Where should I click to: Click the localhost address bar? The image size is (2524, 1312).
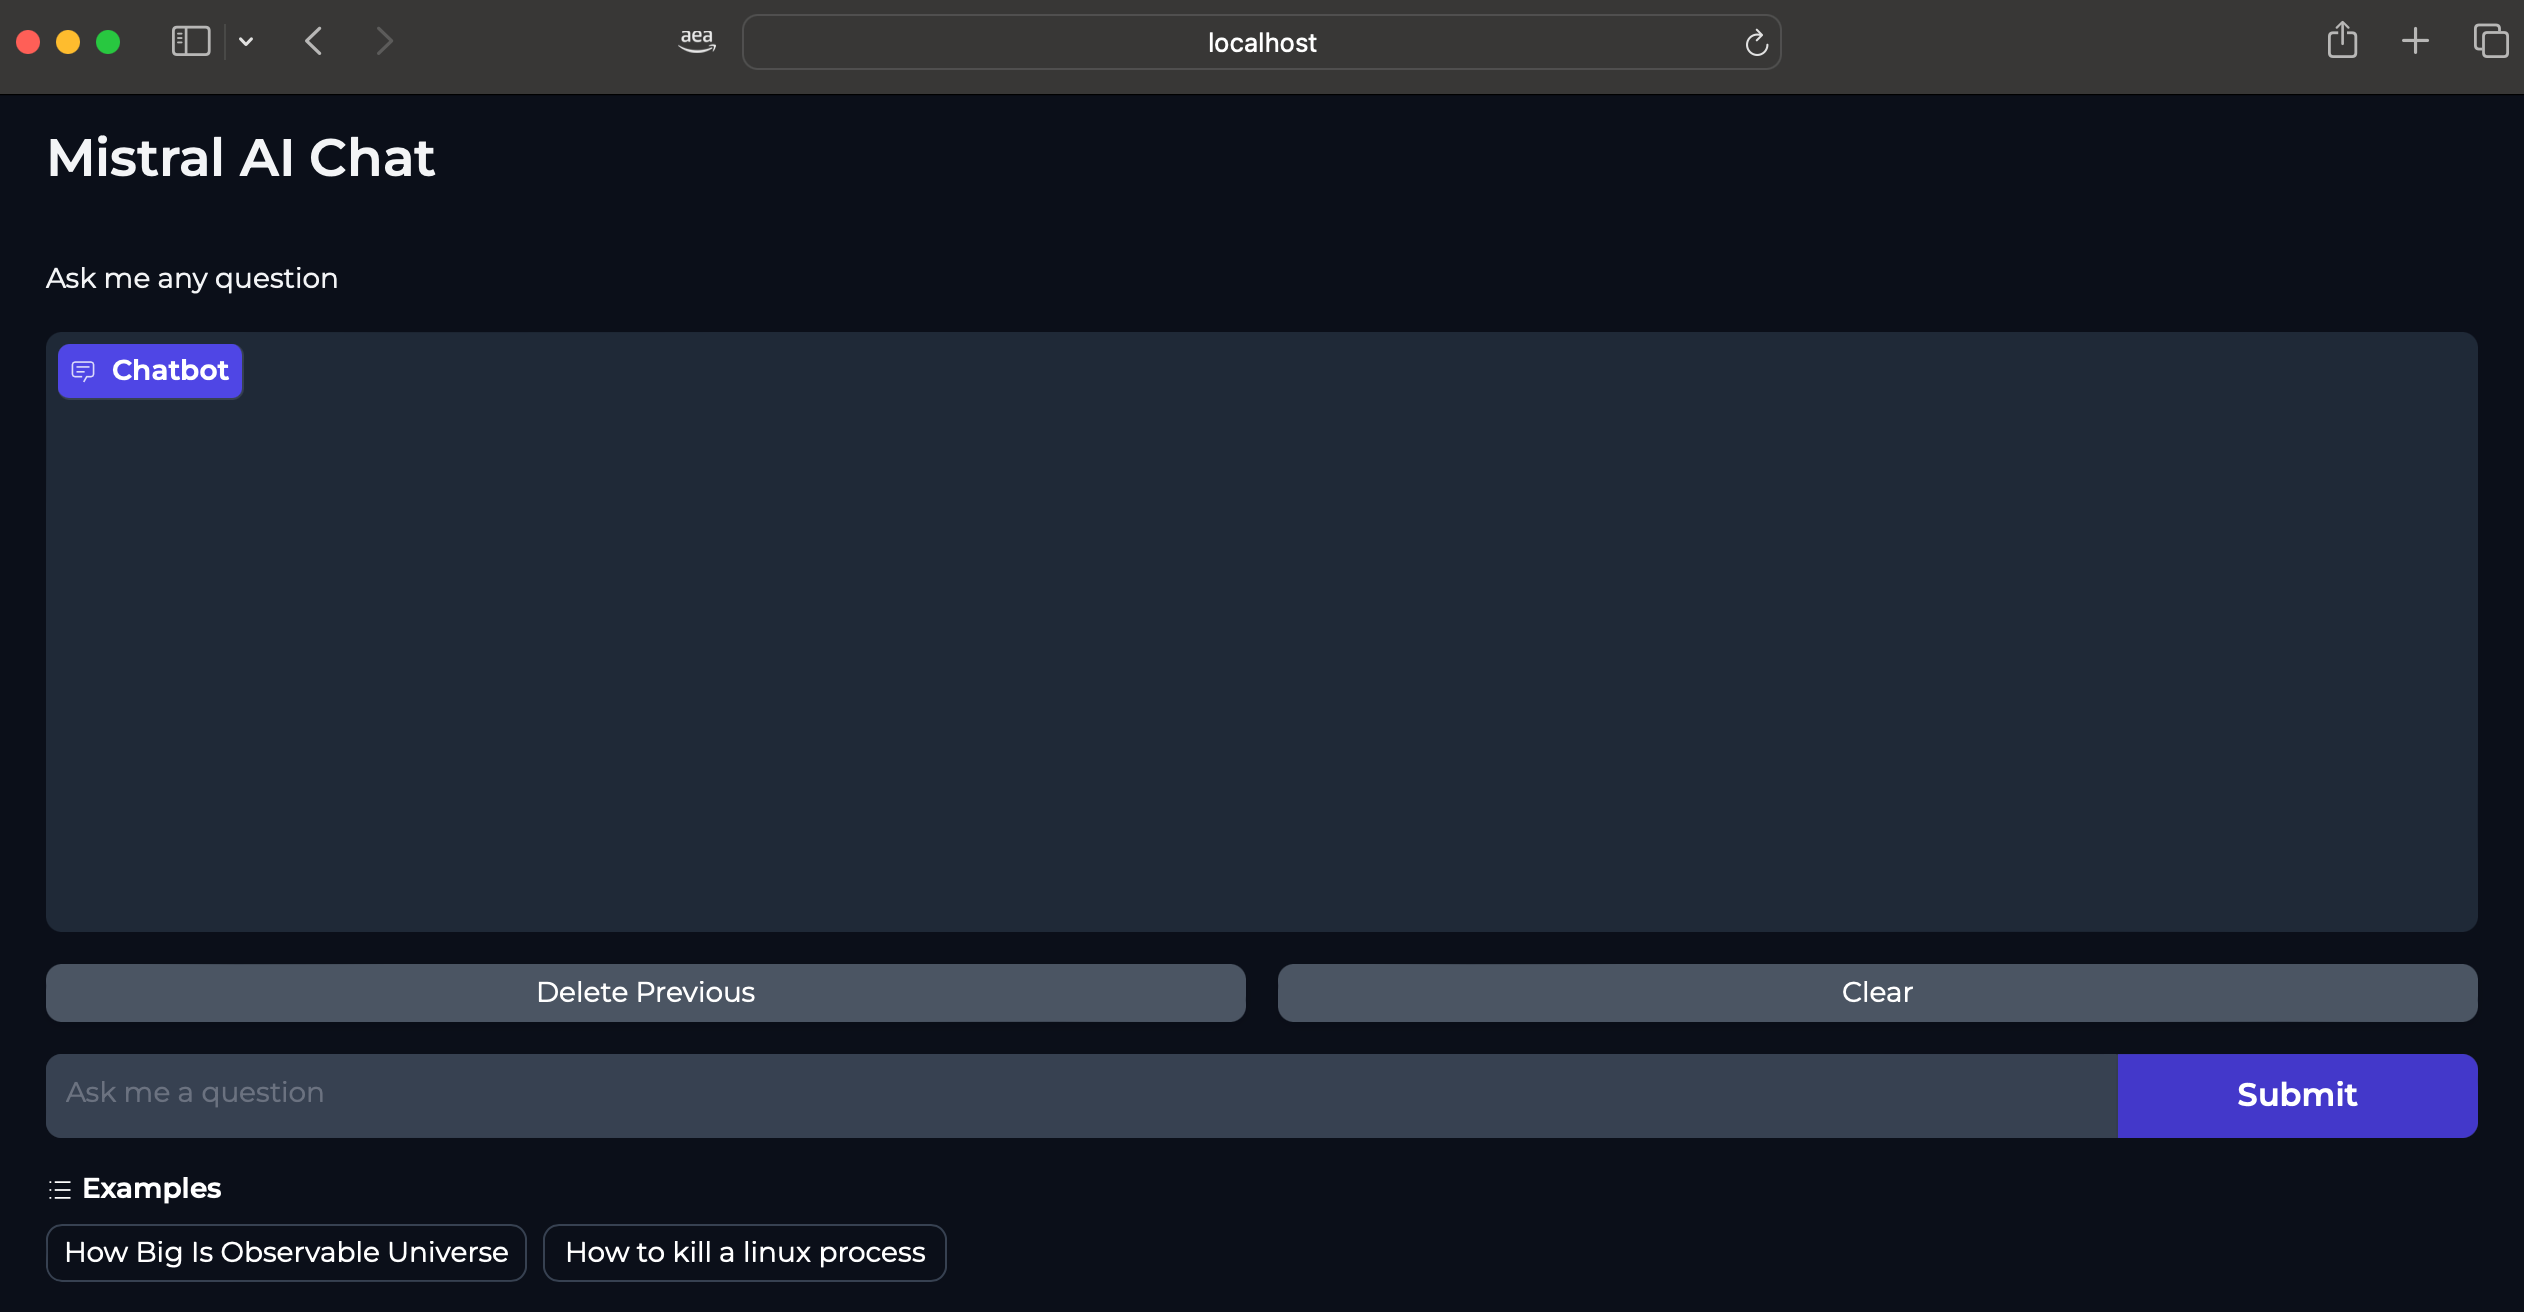point(1260,43)
